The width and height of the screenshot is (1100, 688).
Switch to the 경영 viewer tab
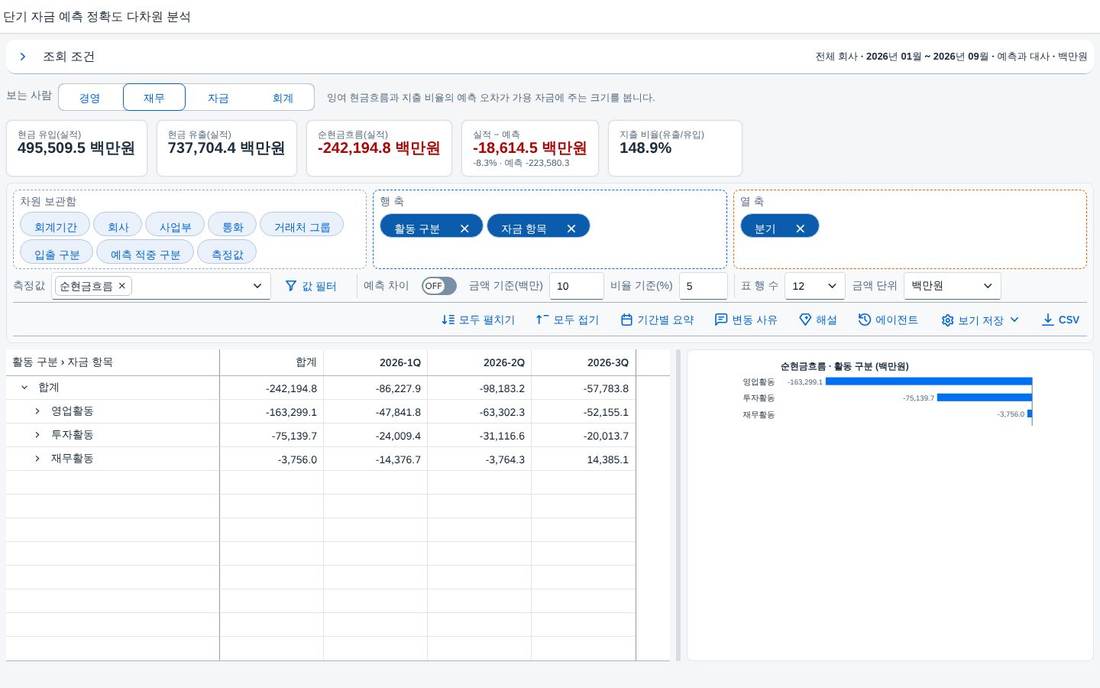click(x=90, y=97)
